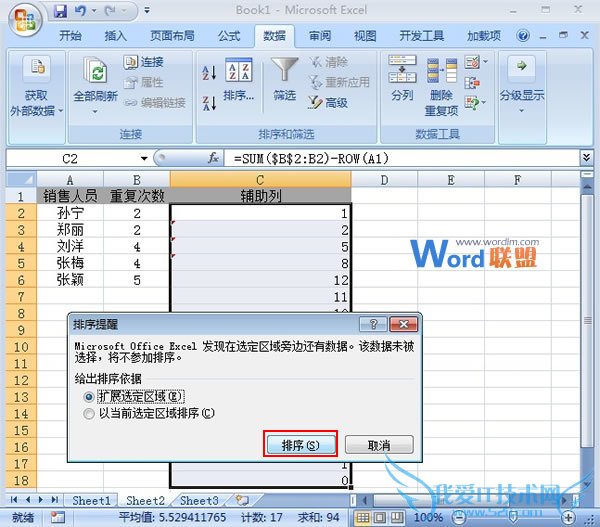This screenshot has width=600, height=527.
Task: Click the 取消 button
Action: coord(379,445)
